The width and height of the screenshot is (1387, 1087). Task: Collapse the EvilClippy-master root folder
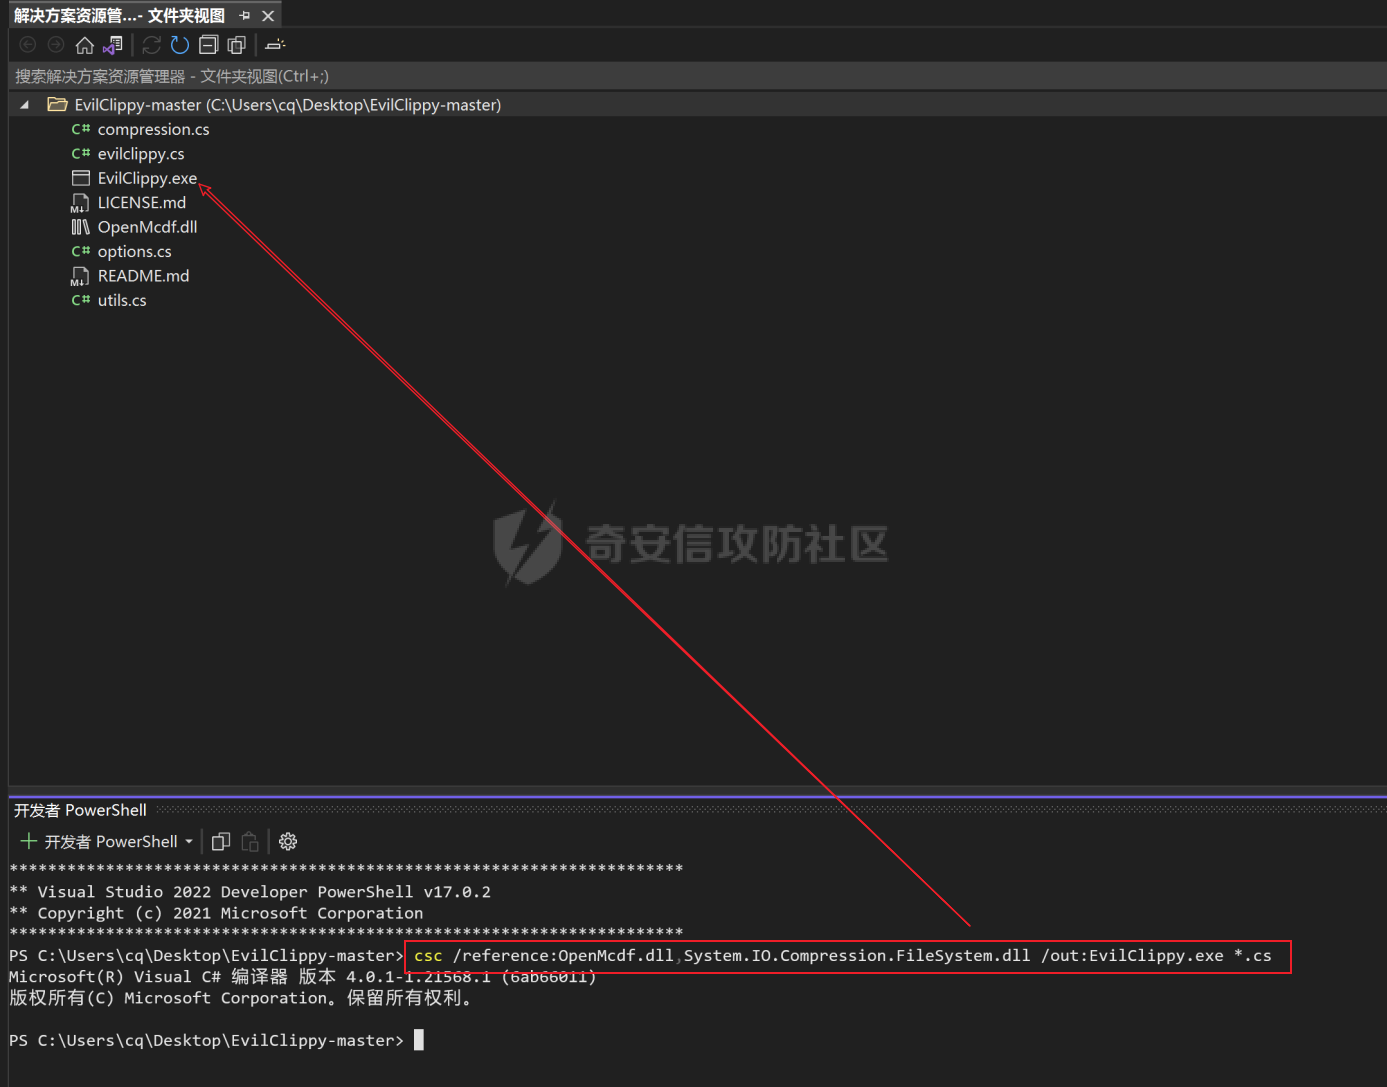tap(25, 105)
